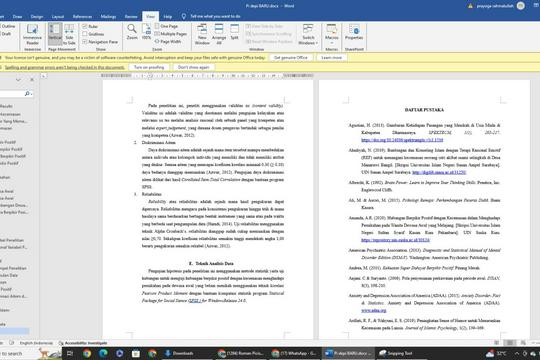Open the WhatsApp Chrome taskbar window
Viewport: 540px width, 360px height.
point(294,353)
